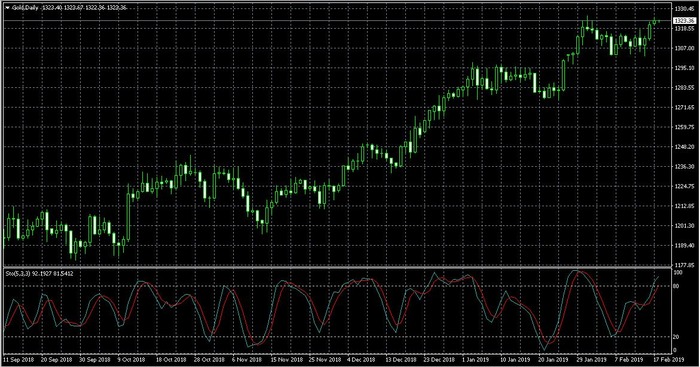Click the 1 Jan 2019 time axis label

pyautogui.click(x=475, y=359)
